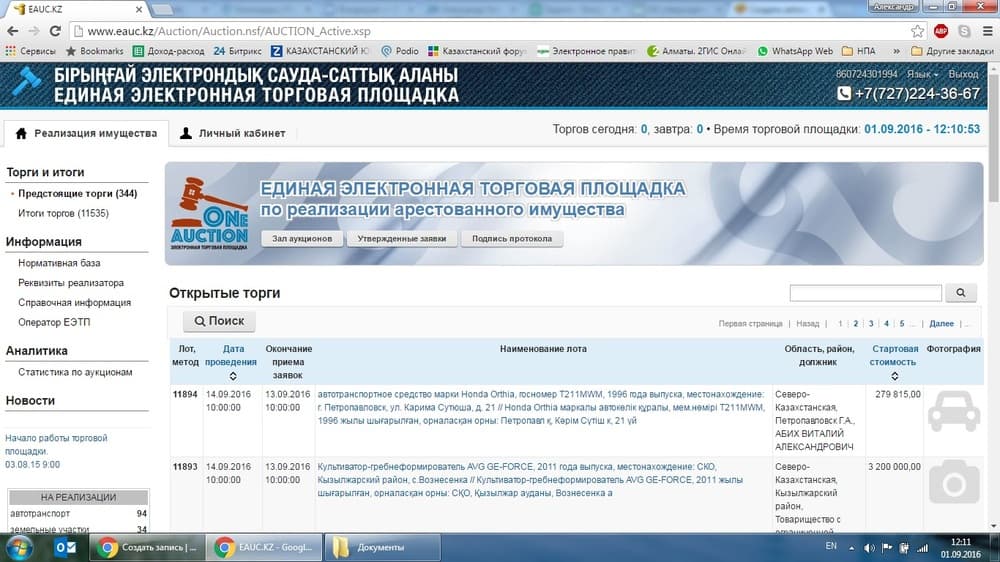
Task: Click the browser forward arrow
Action: click(34, 31)
